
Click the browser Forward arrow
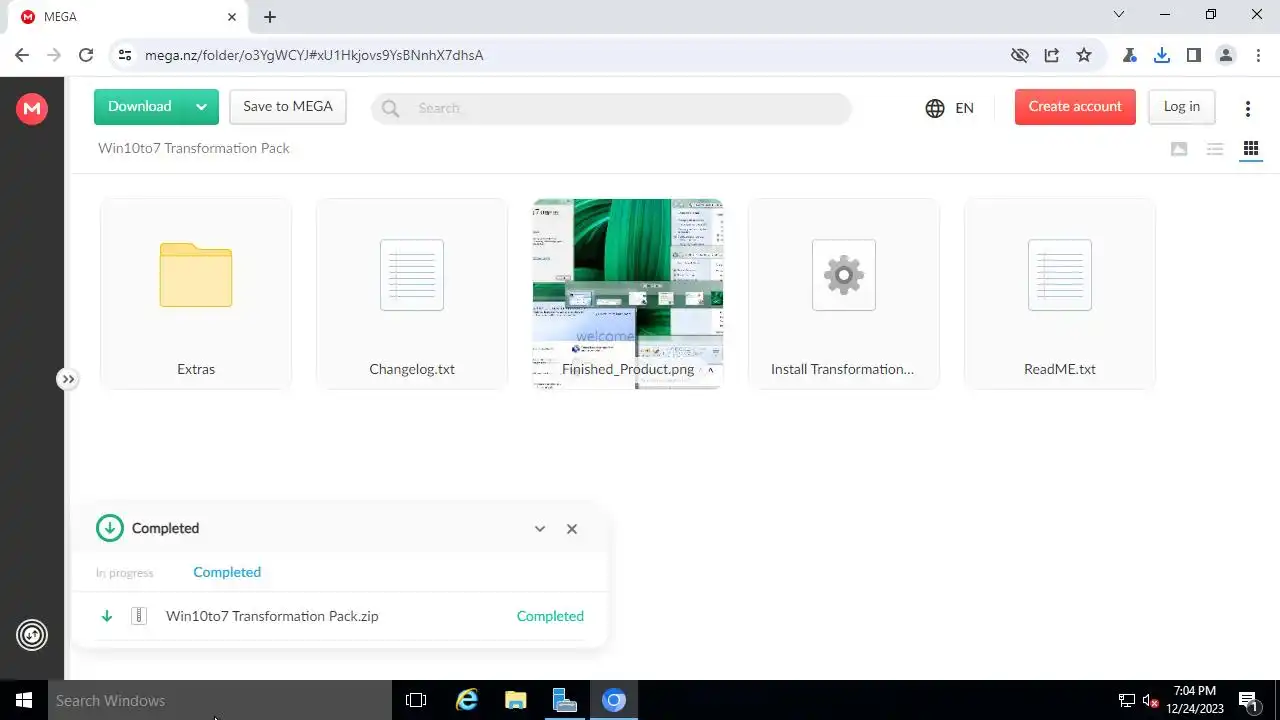[54, 55]
